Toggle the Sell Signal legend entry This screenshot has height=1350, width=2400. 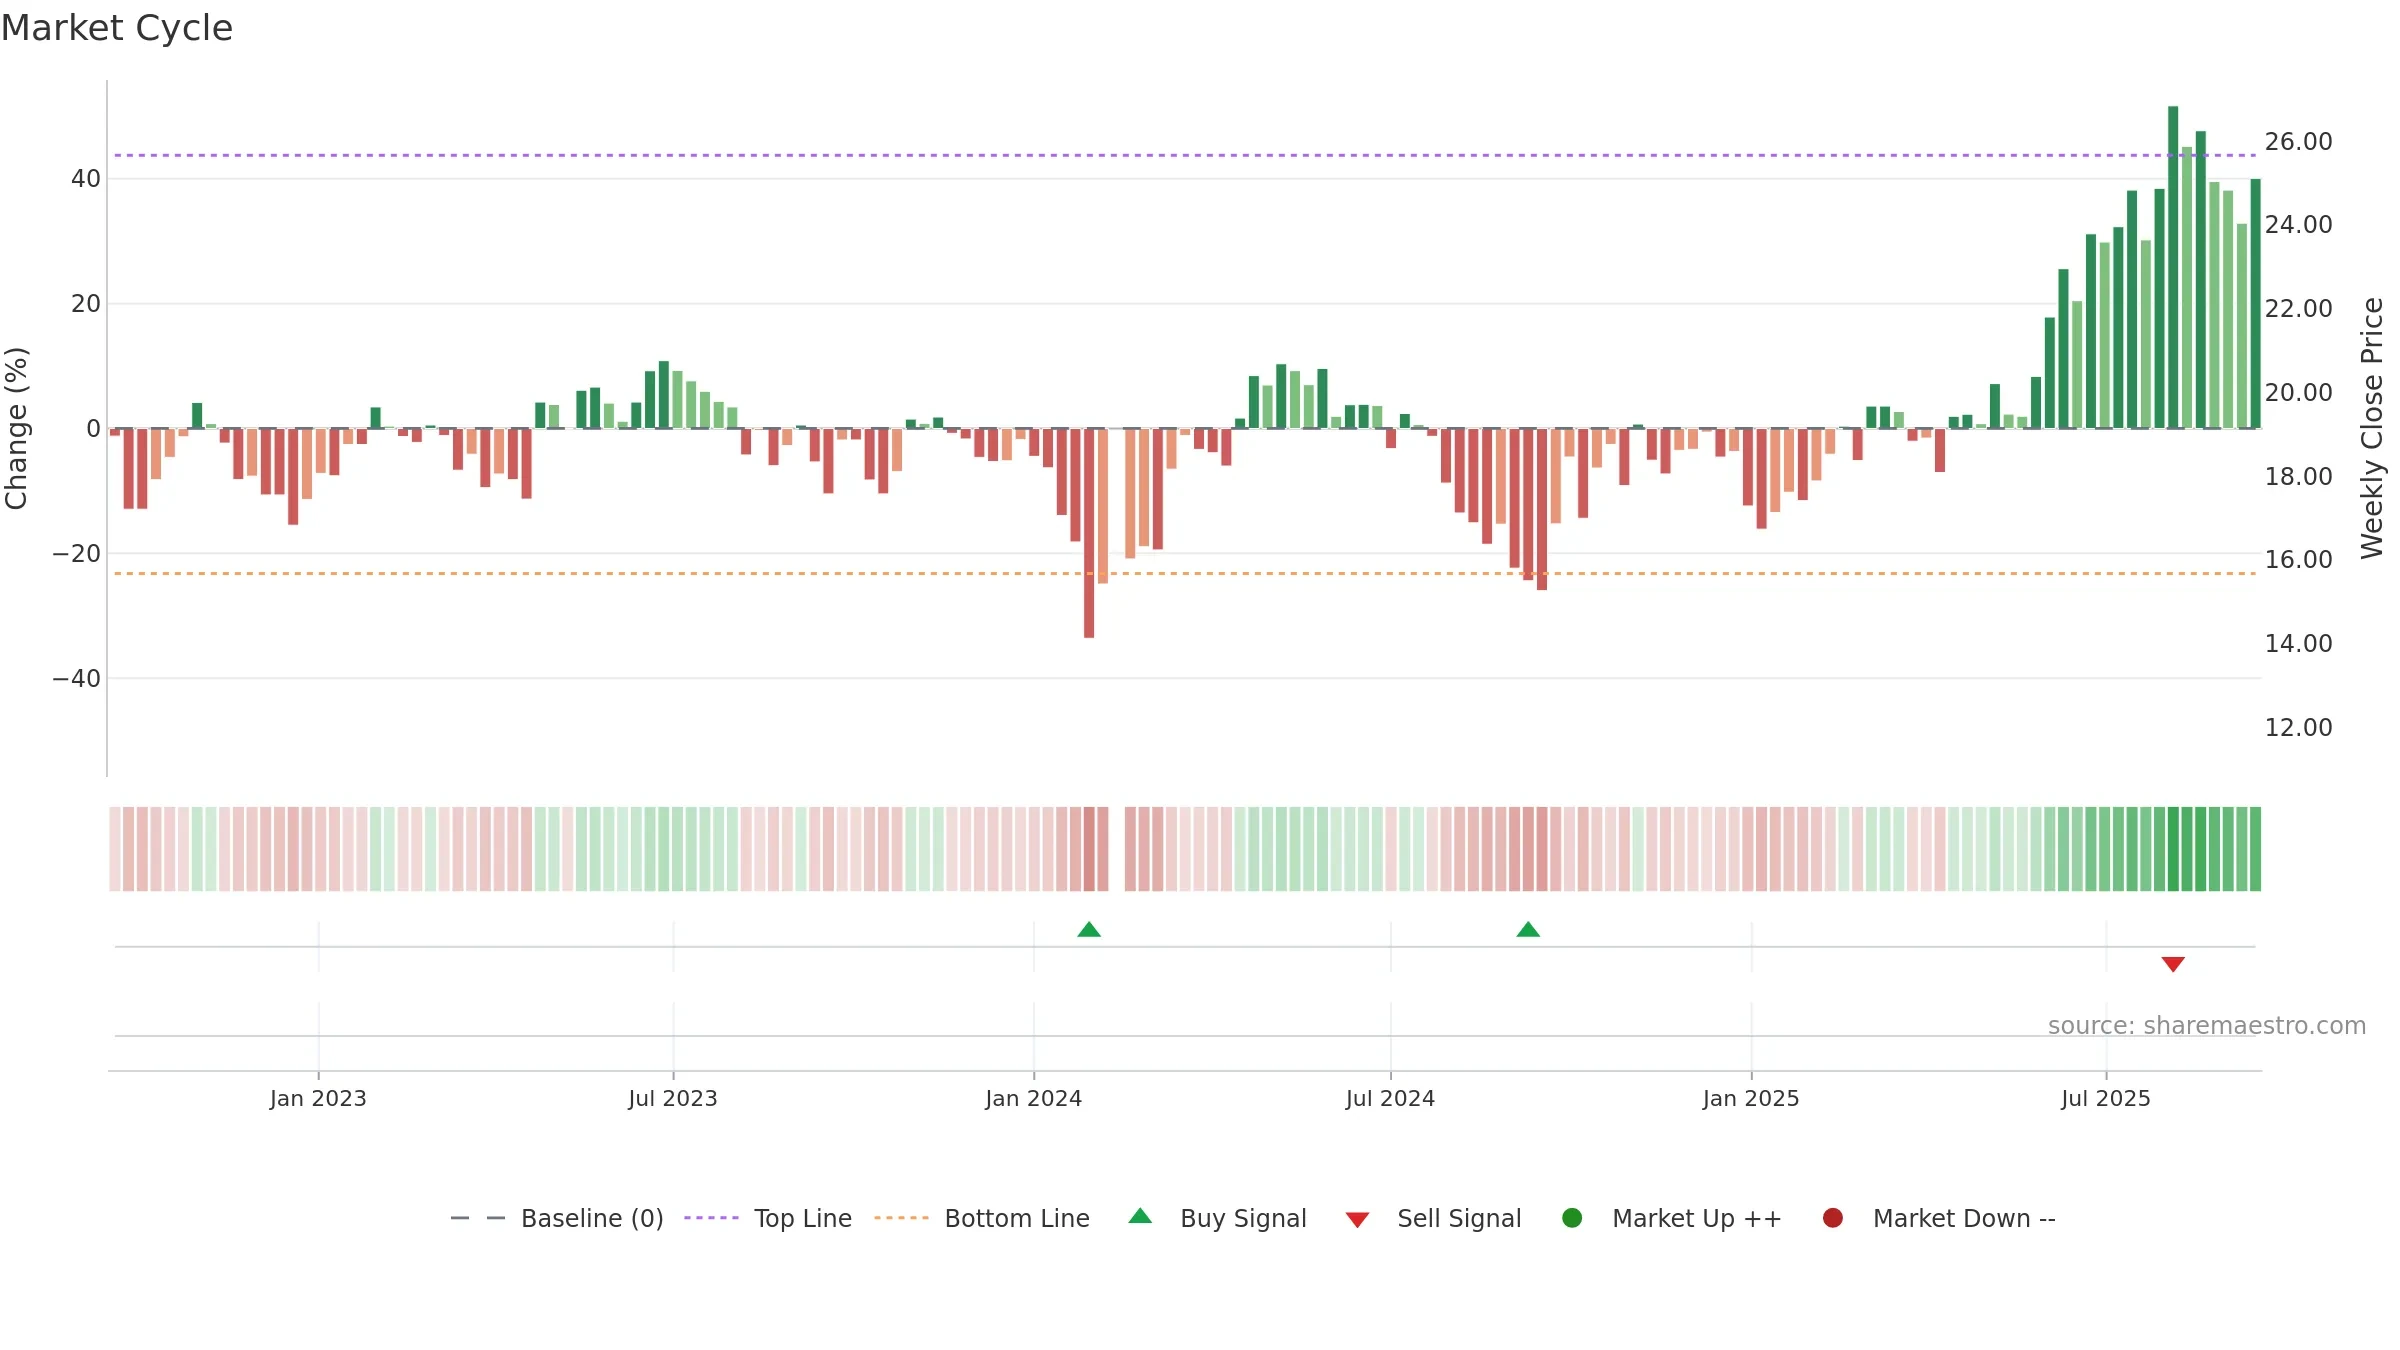(x=1433, y=1218)
